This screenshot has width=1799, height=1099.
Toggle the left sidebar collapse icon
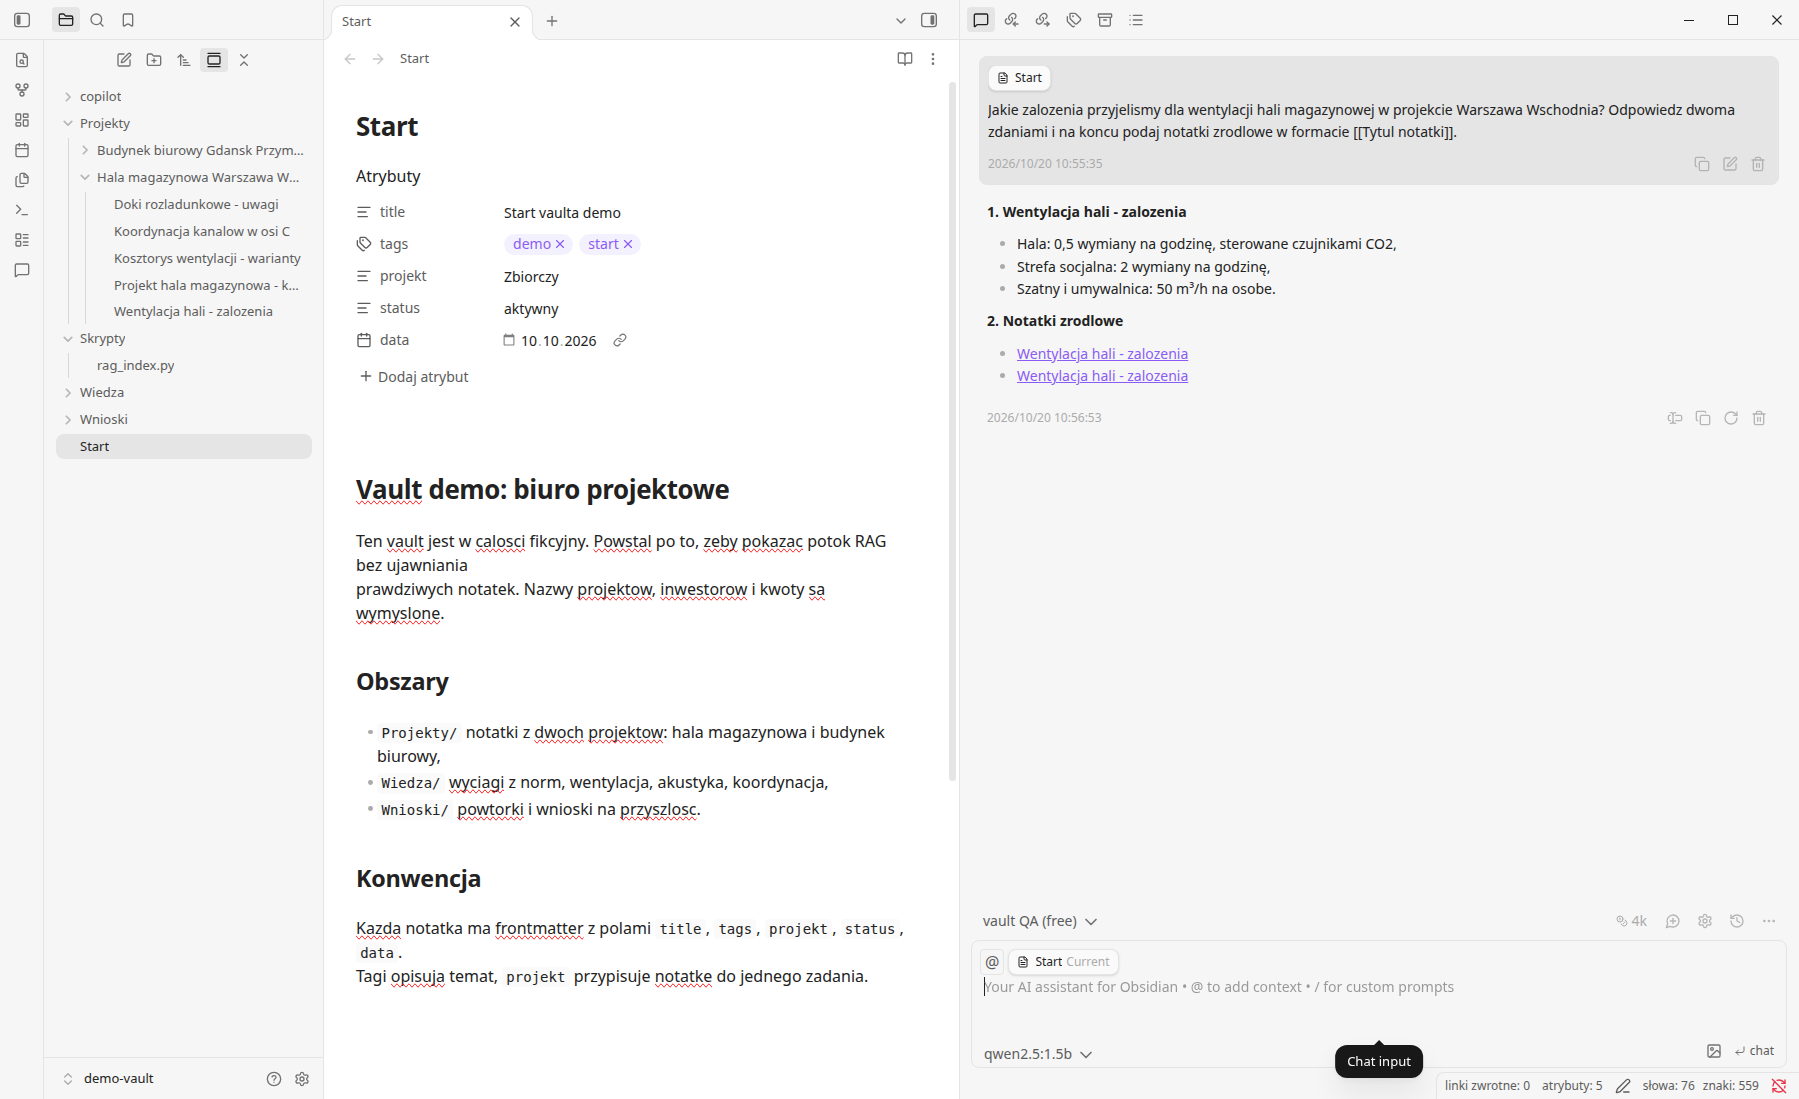pos(22,20)
